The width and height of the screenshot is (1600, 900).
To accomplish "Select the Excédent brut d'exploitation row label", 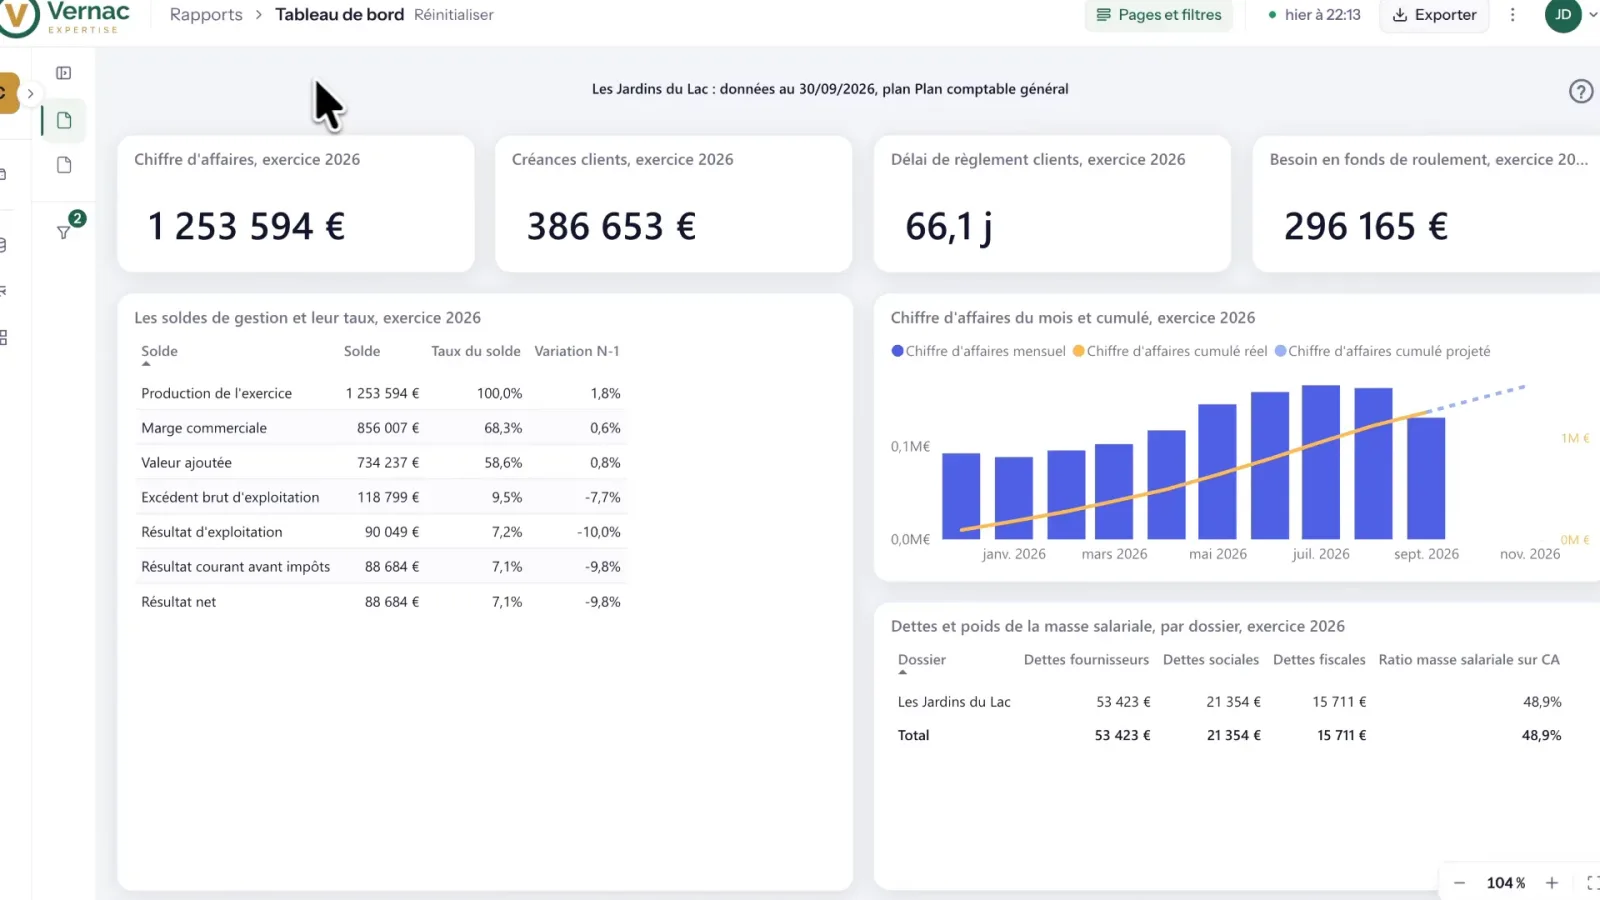I will (x=230, y=497).
